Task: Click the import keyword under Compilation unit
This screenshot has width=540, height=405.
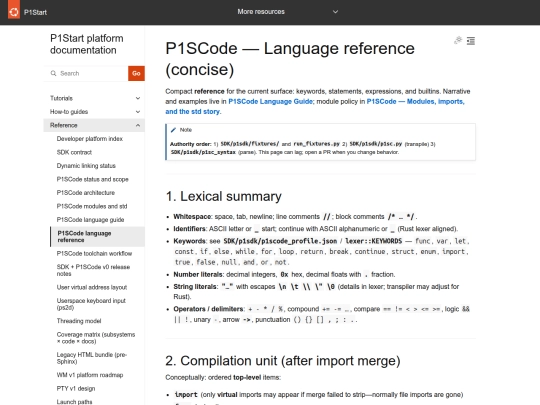Action: point(186,395)
